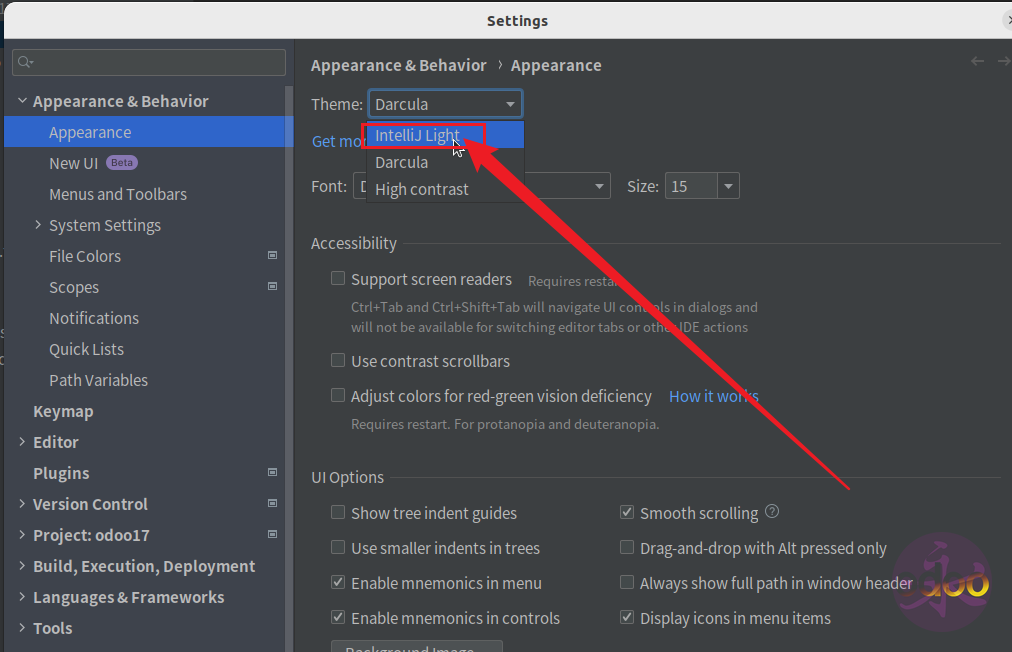The image size is (1012, 652).
Task: Expand the System Settings node
Action: (x=38, y=225)
